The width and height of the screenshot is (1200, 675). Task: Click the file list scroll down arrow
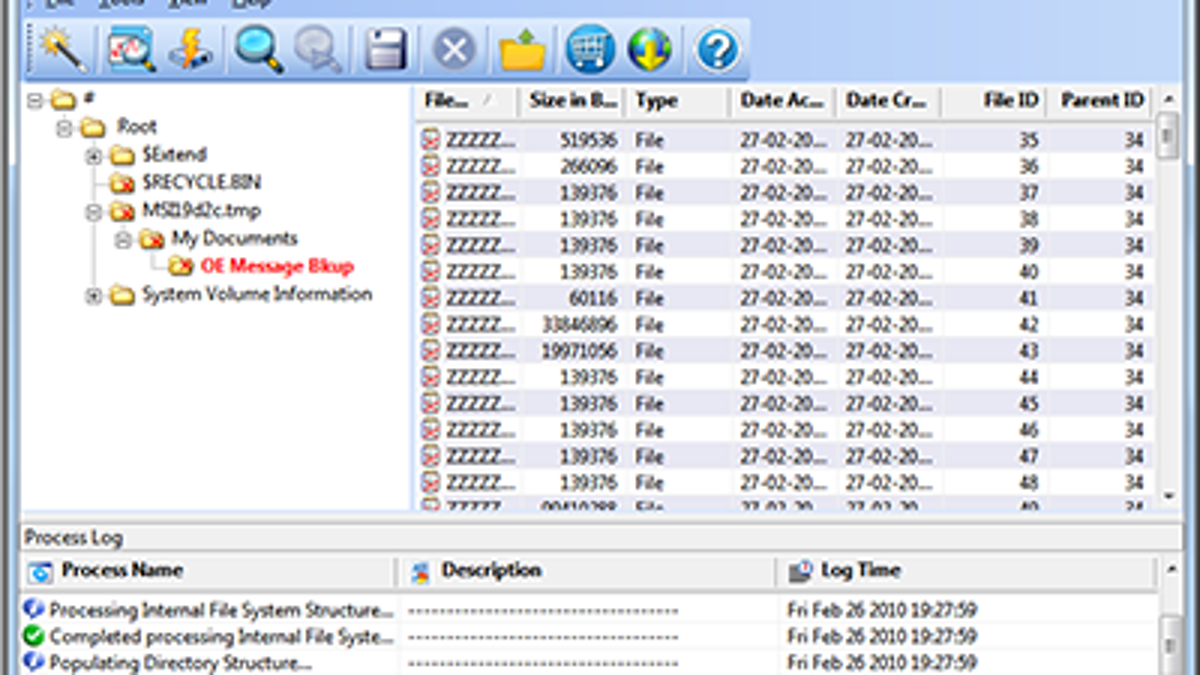pyautogui.click(x=1167, y=495)
